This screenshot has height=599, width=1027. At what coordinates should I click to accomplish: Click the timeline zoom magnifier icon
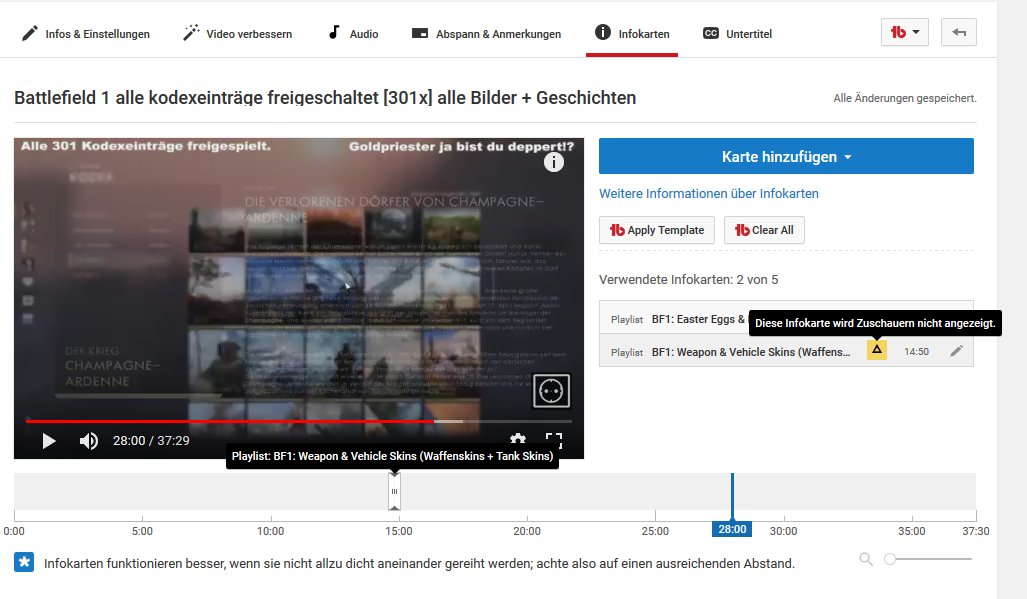(x=866, y=559)
